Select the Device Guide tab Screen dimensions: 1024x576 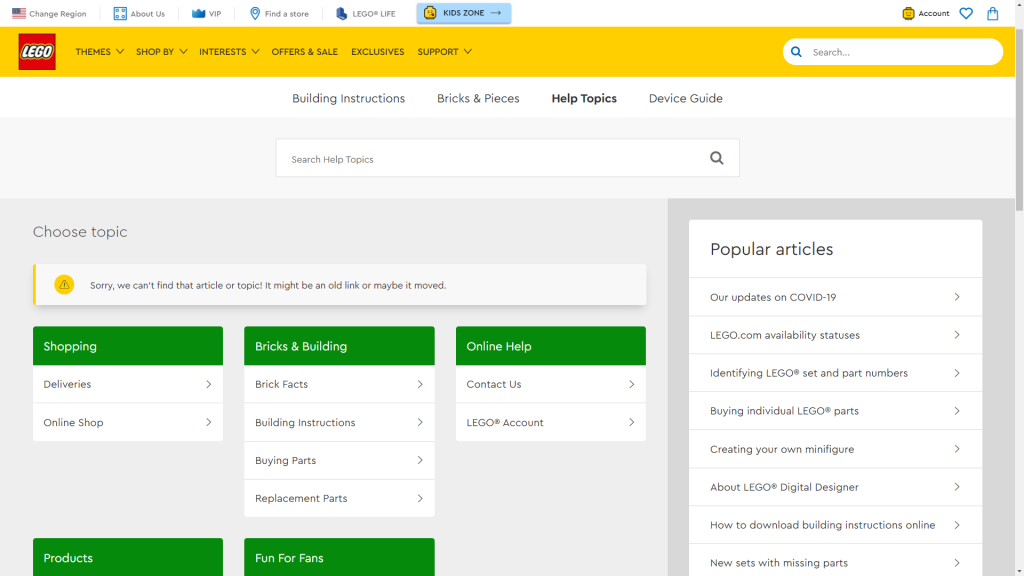[685, 98]
